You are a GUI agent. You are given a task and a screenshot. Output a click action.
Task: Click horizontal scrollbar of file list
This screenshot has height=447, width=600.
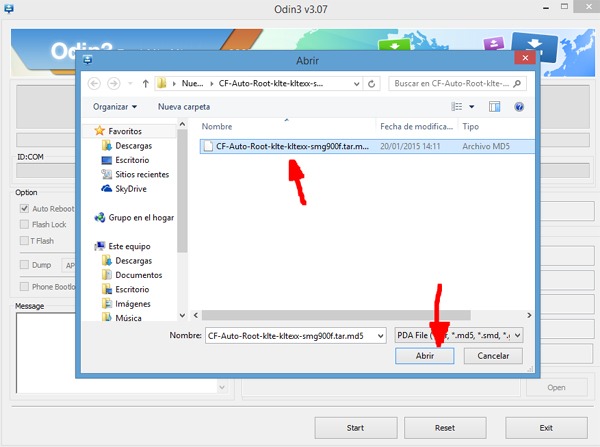point(336,315)
